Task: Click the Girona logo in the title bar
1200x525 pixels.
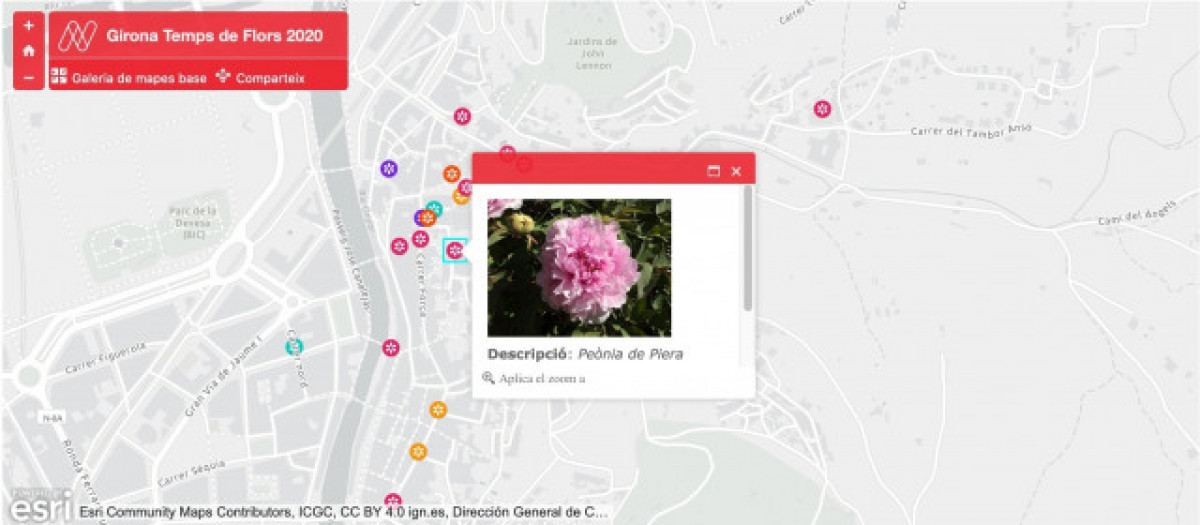Action: (x=75, y=36)
